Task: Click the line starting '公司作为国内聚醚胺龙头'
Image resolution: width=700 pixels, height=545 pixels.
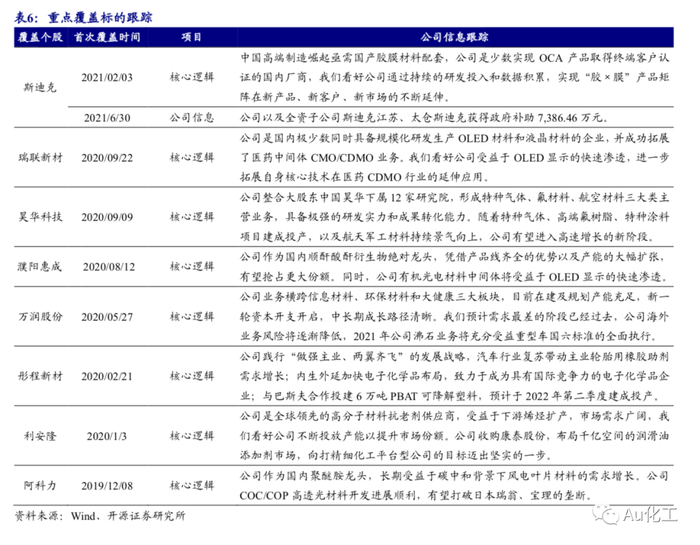Action: 454,476
